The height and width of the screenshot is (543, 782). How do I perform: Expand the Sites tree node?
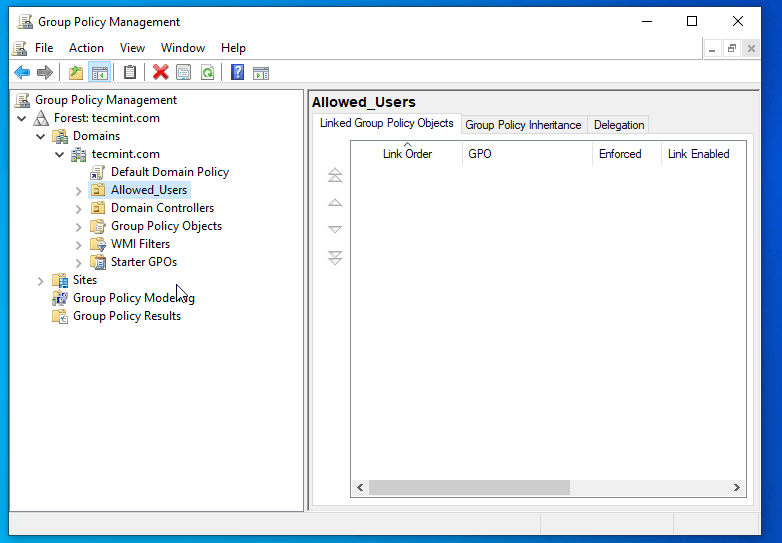(x=41, y=280)
